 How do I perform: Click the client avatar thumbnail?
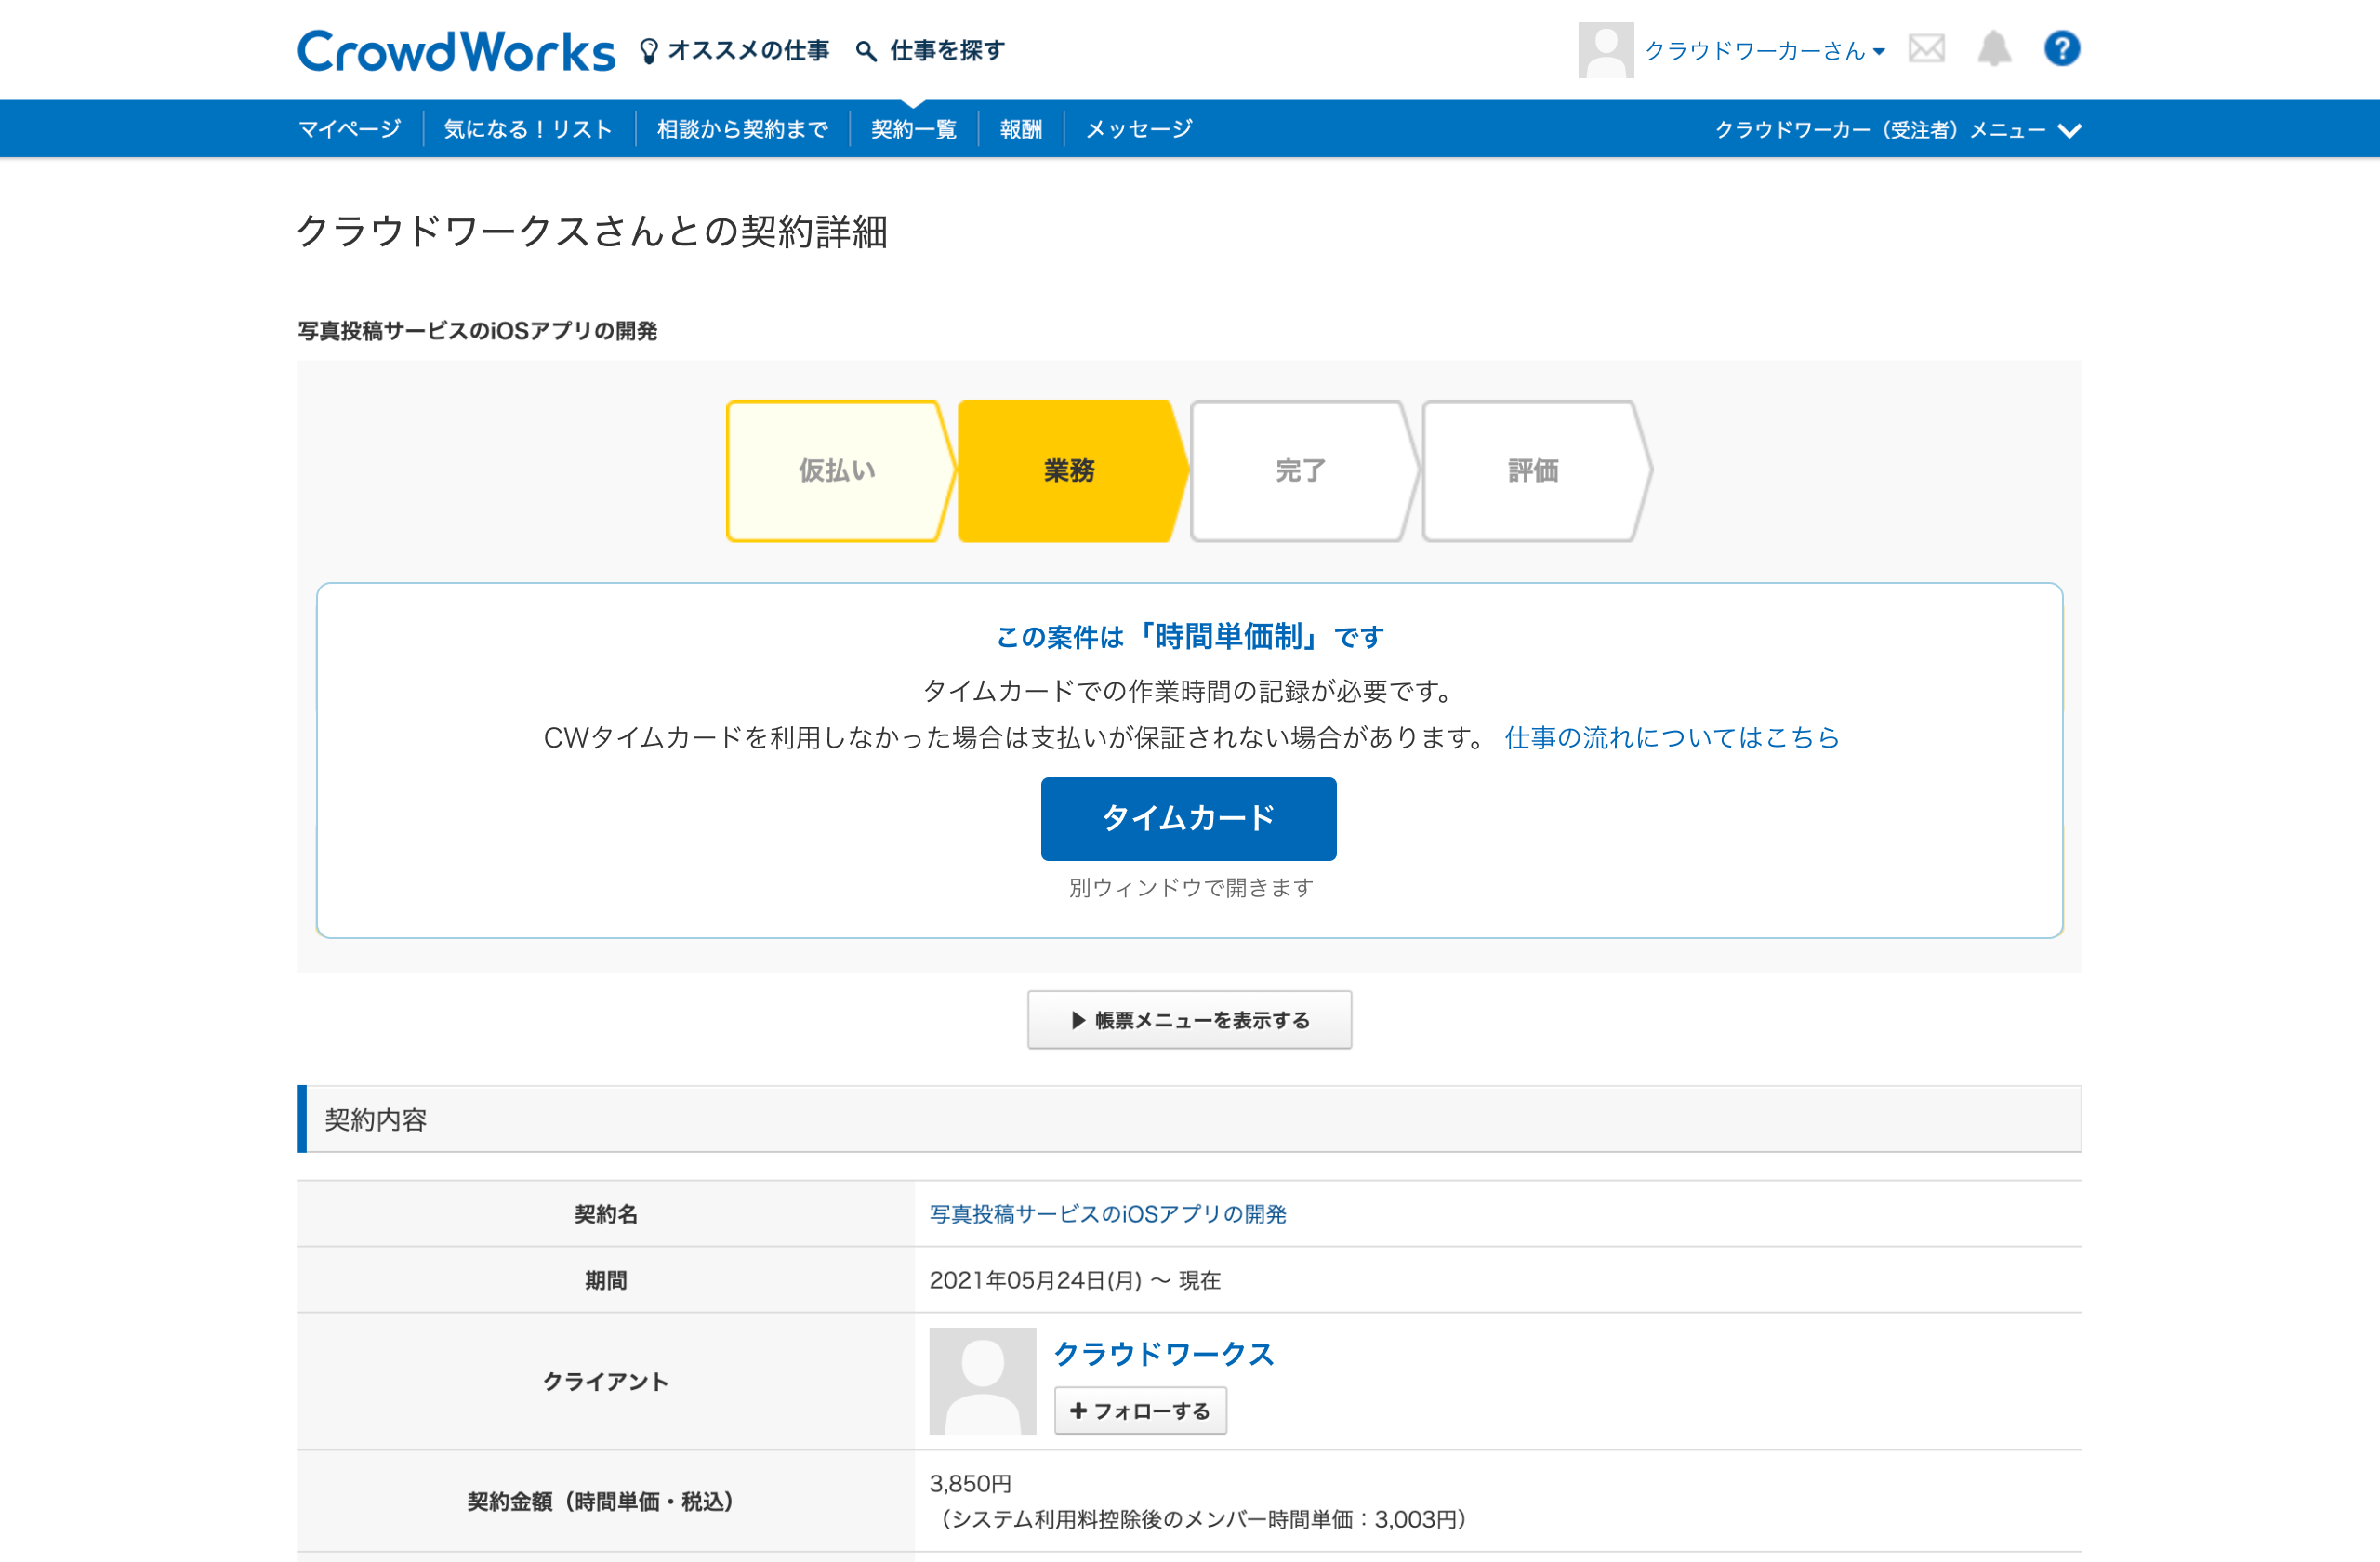click(x=982, y=1380)
